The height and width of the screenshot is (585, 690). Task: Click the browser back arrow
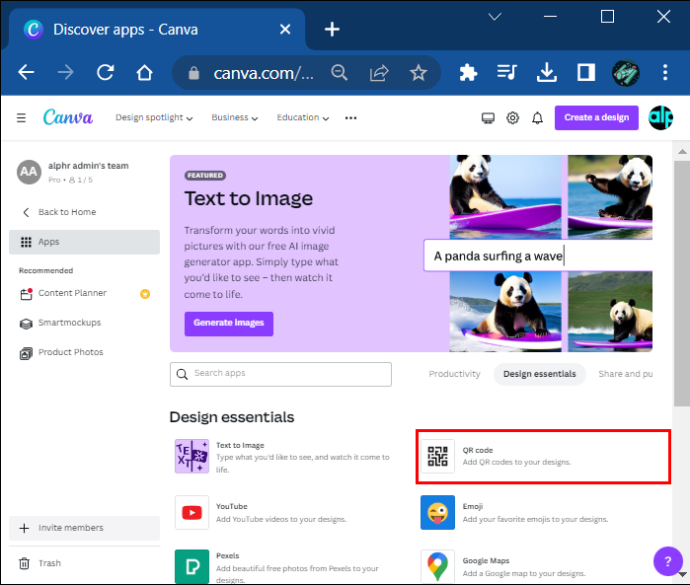coord(26,72)
